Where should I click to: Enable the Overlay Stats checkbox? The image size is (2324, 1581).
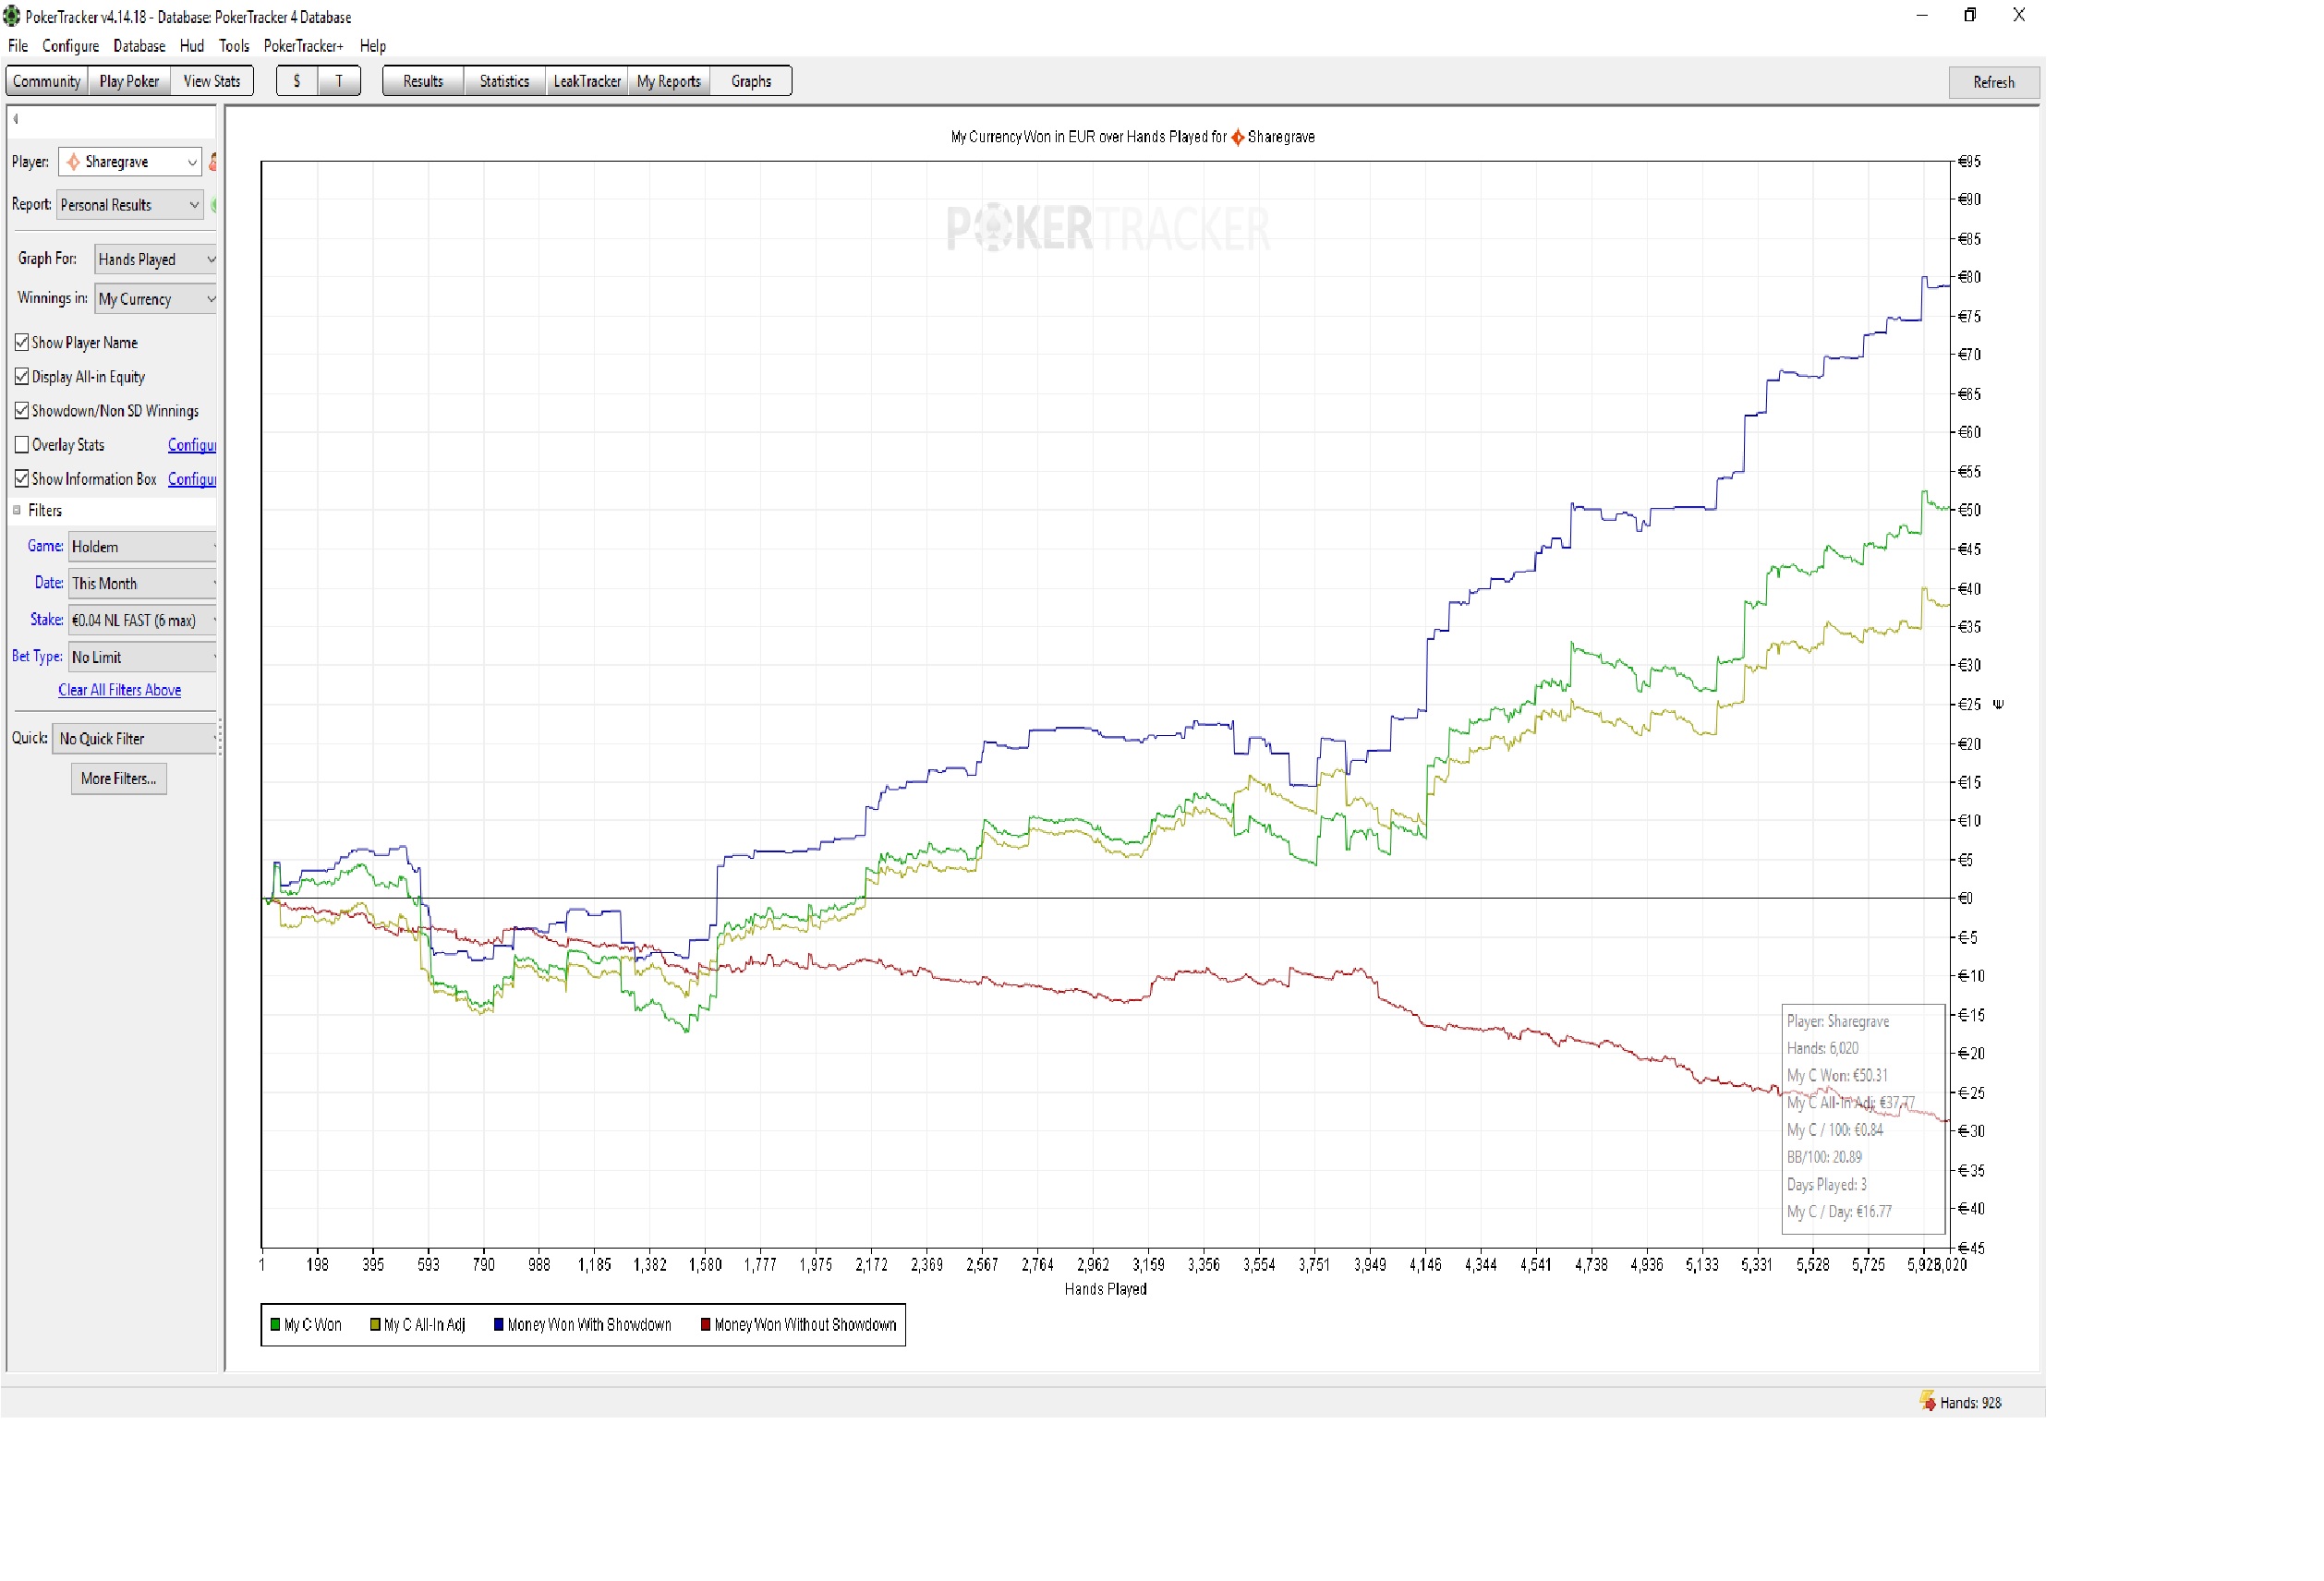pyautogui.click(x=22, y=445)
